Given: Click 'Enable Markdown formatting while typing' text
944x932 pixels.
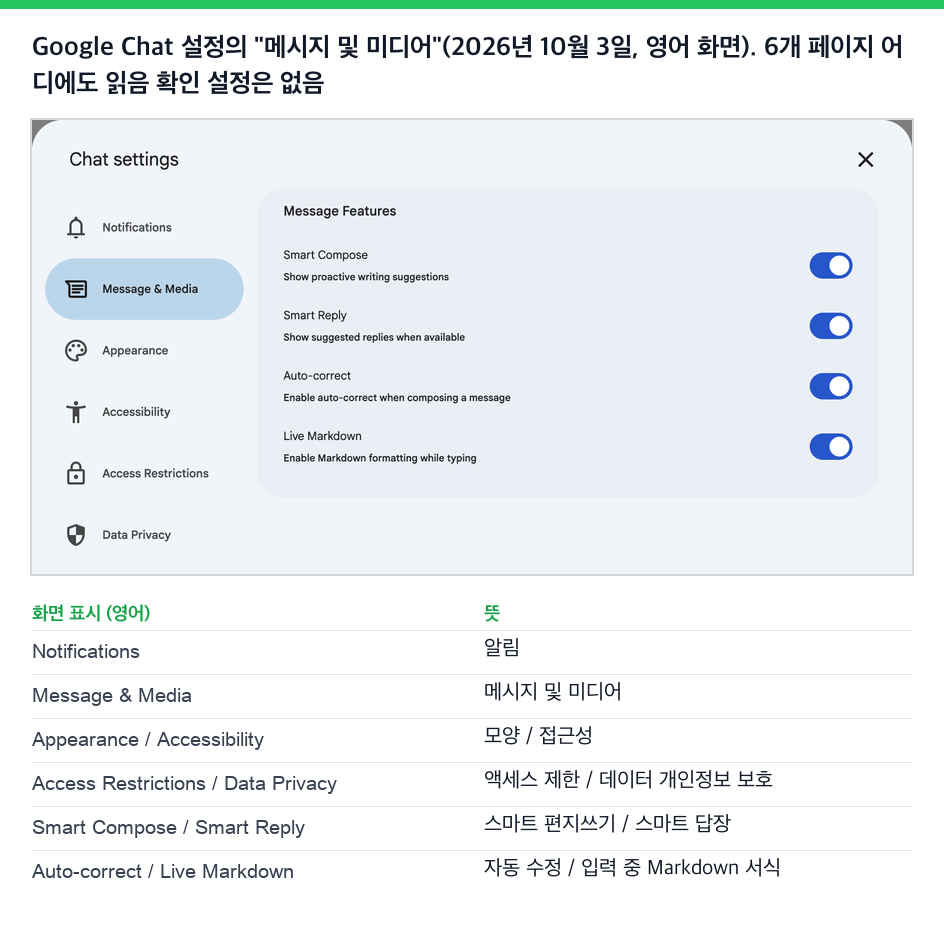Looking at the screenshot, I should (380, 458).
